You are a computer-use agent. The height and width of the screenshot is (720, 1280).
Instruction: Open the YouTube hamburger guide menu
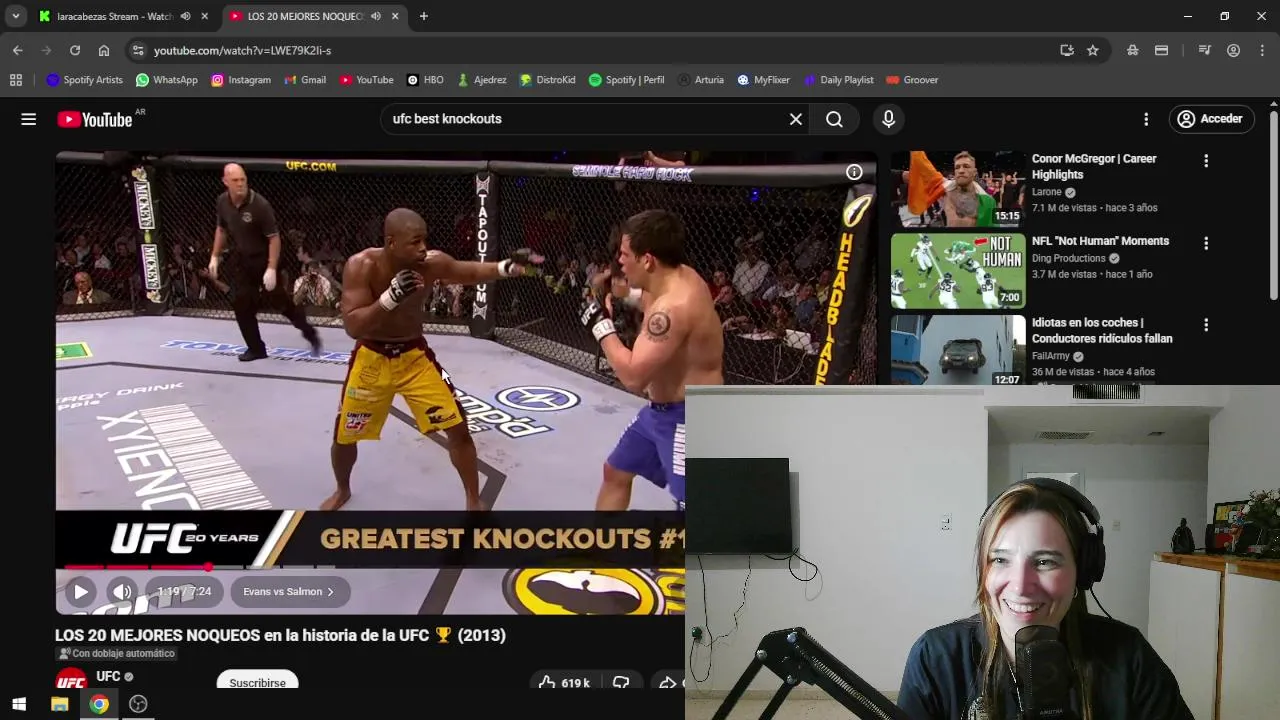click(28, 119)
